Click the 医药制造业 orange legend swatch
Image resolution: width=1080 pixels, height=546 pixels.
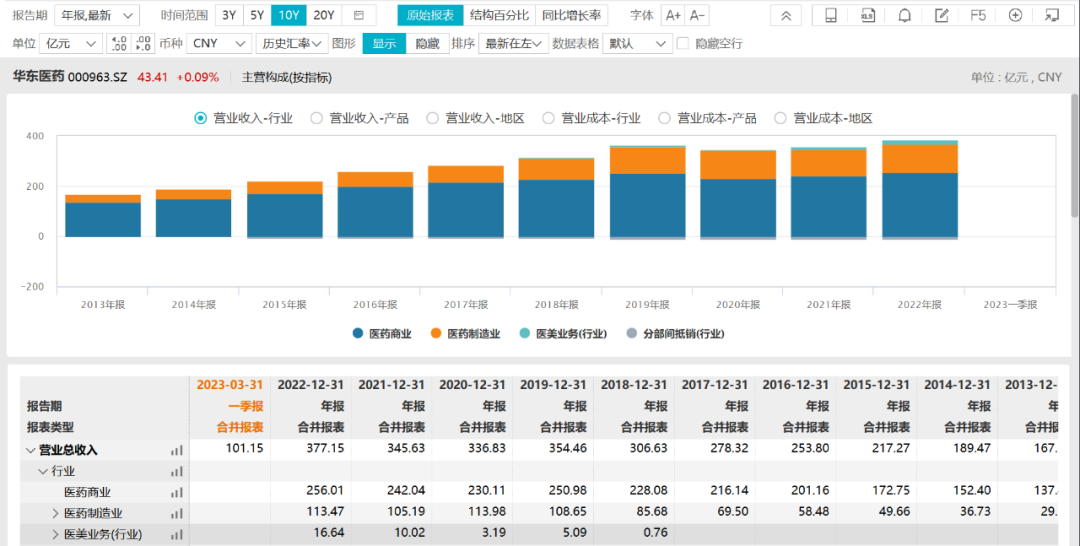(436, 334)
